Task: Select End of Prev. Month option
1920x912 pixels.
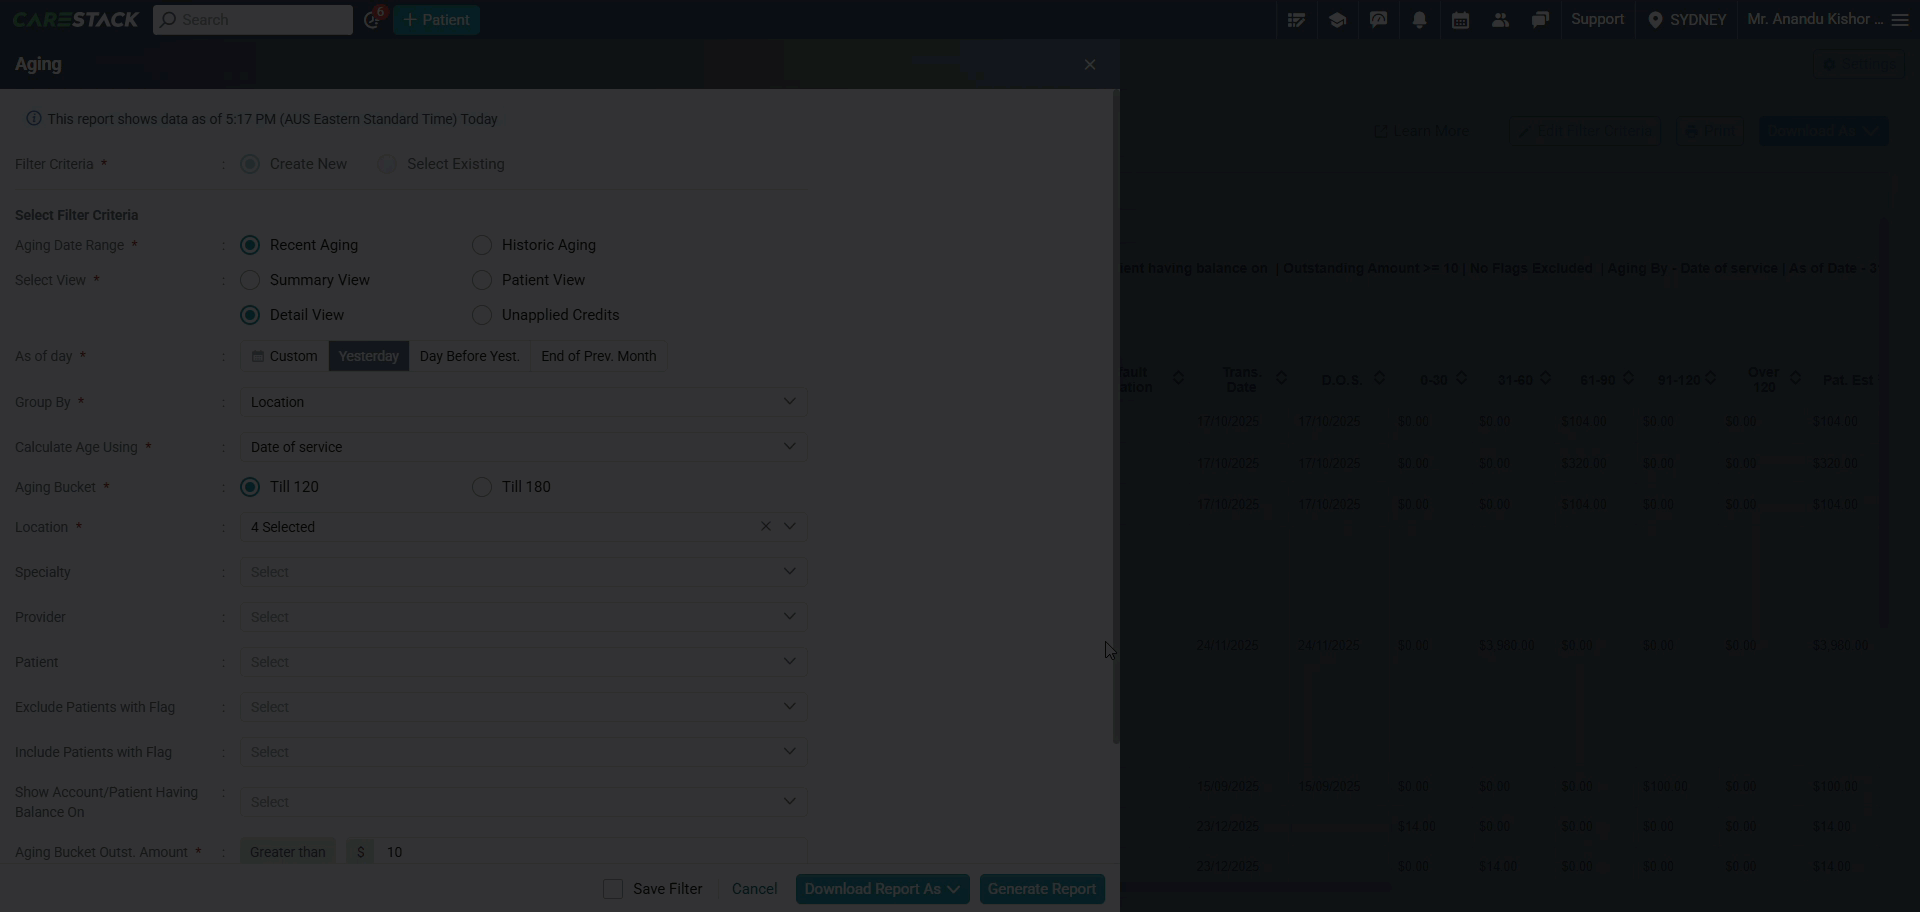Action: pos(598,356)
